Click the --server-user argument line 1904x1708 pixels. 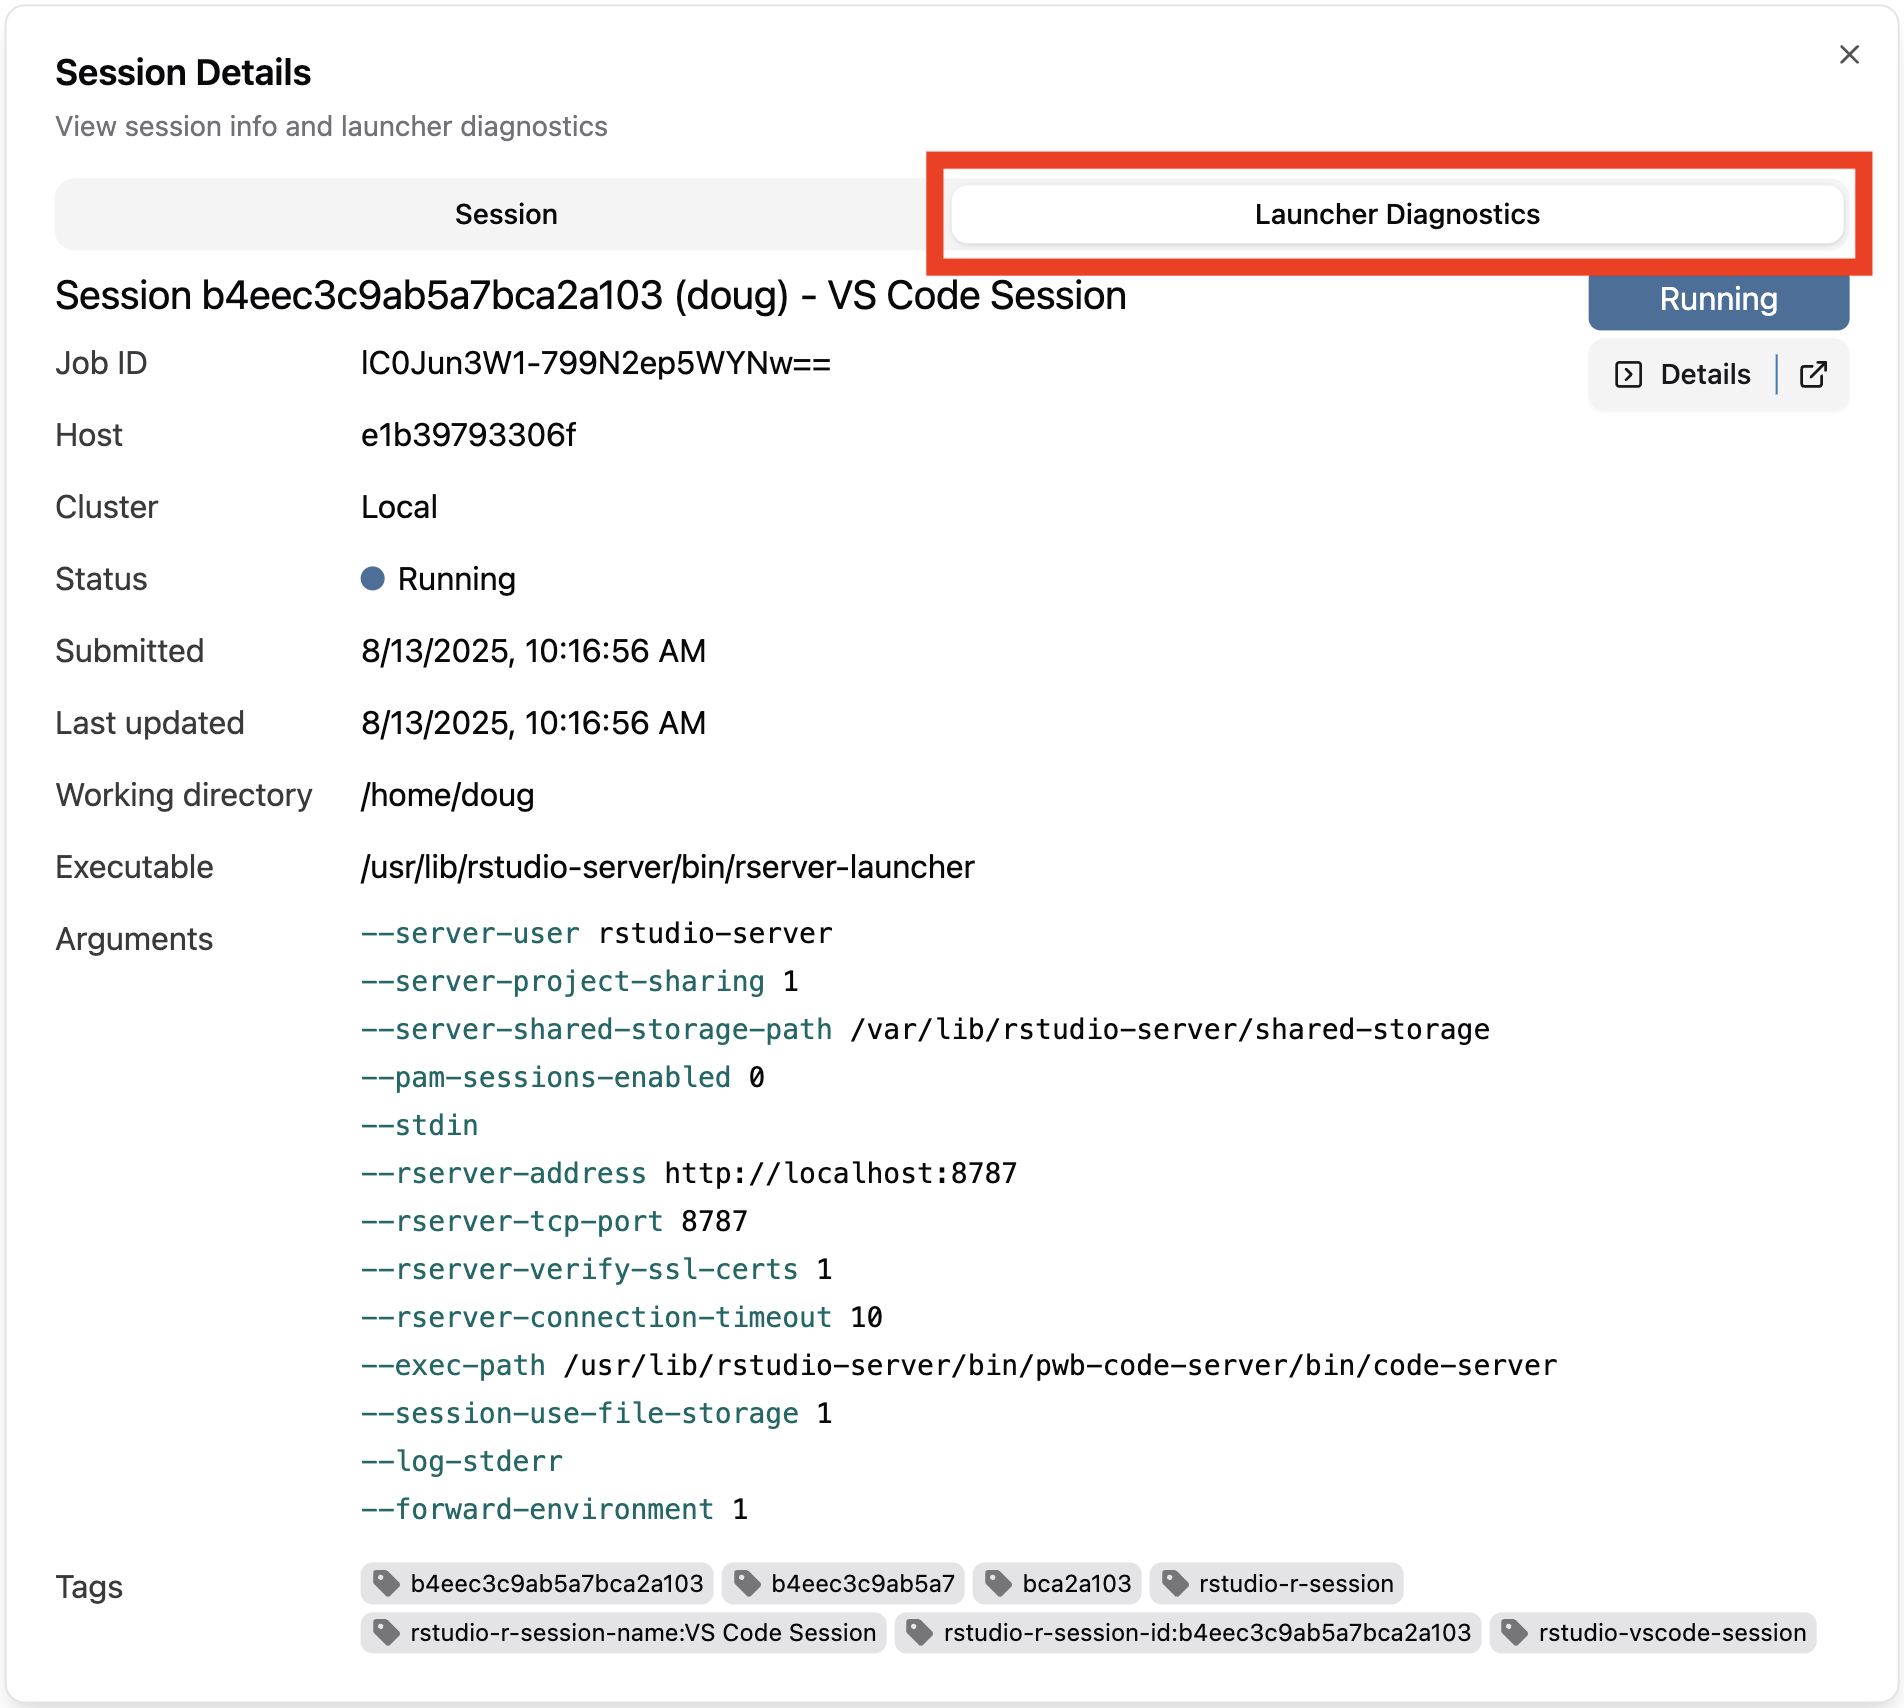[596, 933]
